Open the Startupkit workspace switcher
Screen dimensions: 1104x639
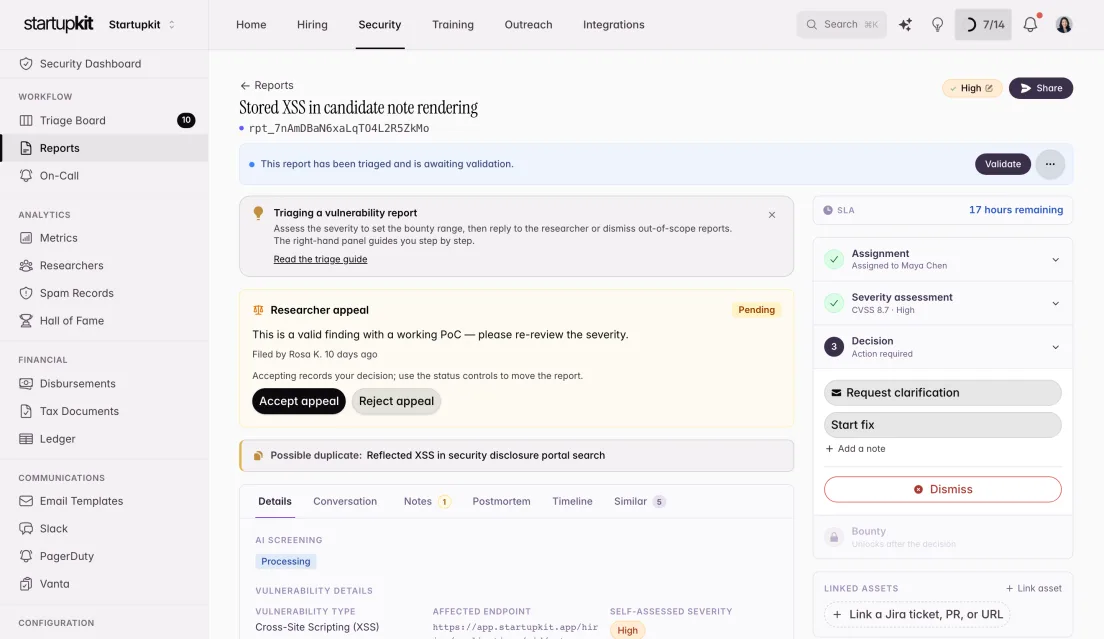pyautogui.click(x=142, y=25)
